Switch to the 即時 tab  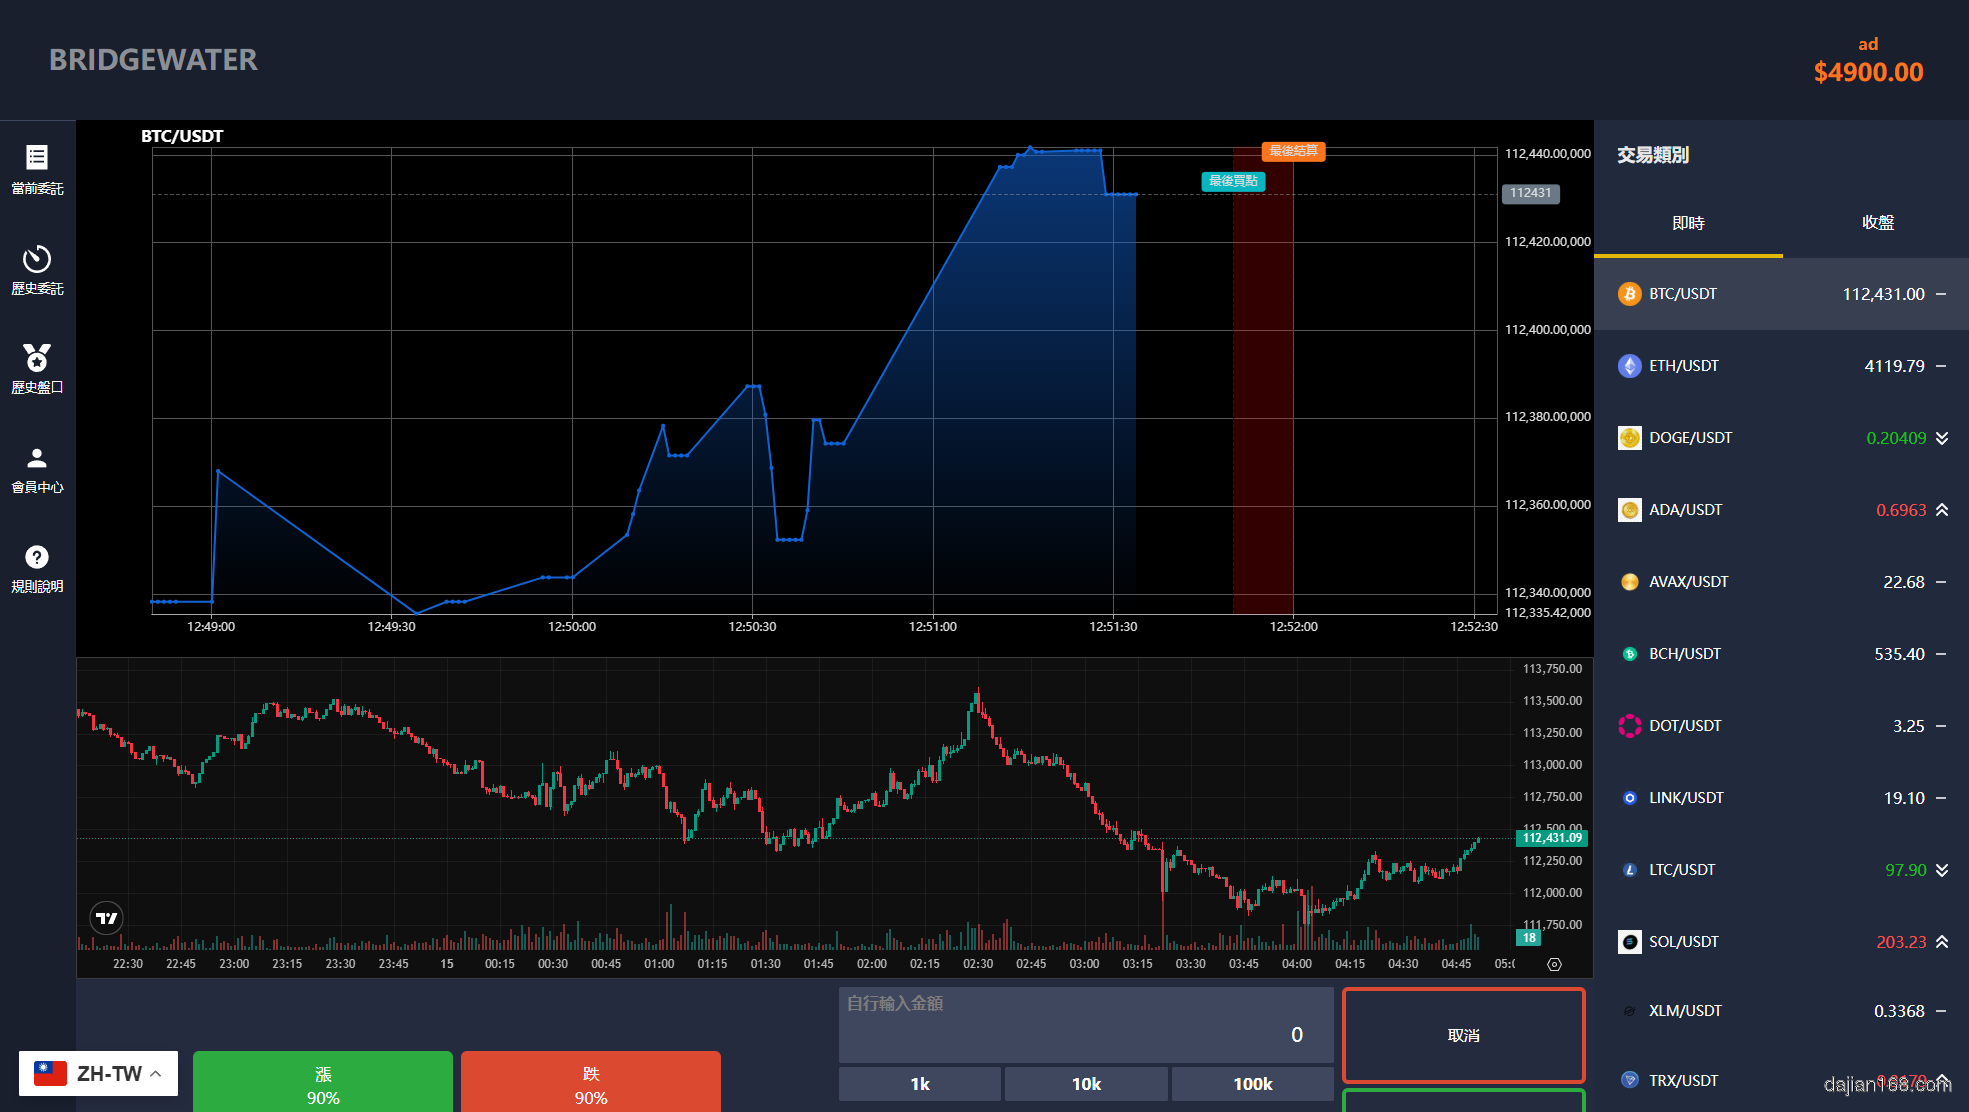point(1688,223)
